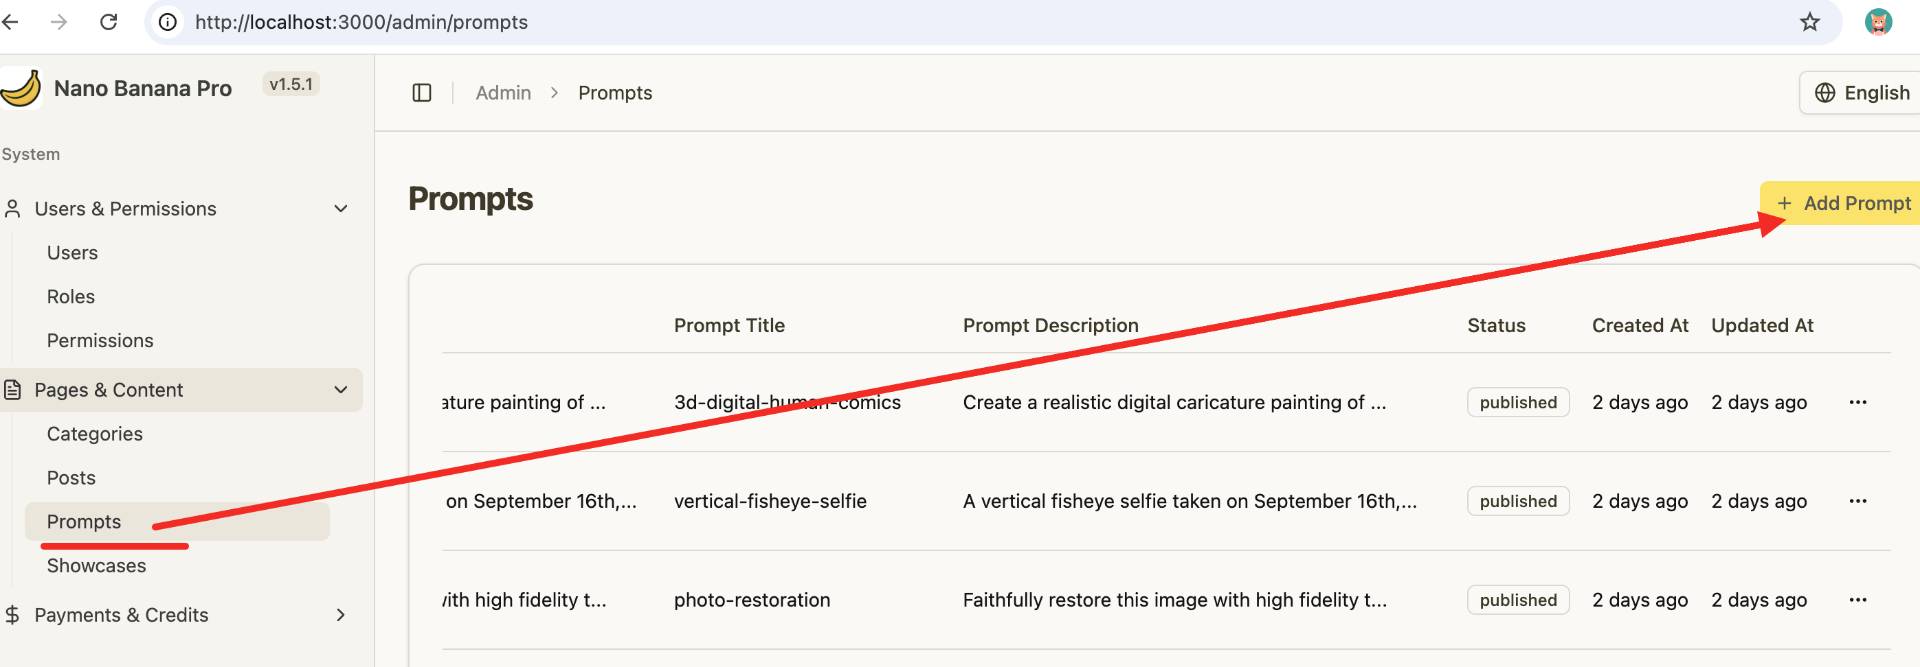Screen dimensions: 1920x667
Task: Bookmark this page with the star icon
Action: (x=1810, y=22)
